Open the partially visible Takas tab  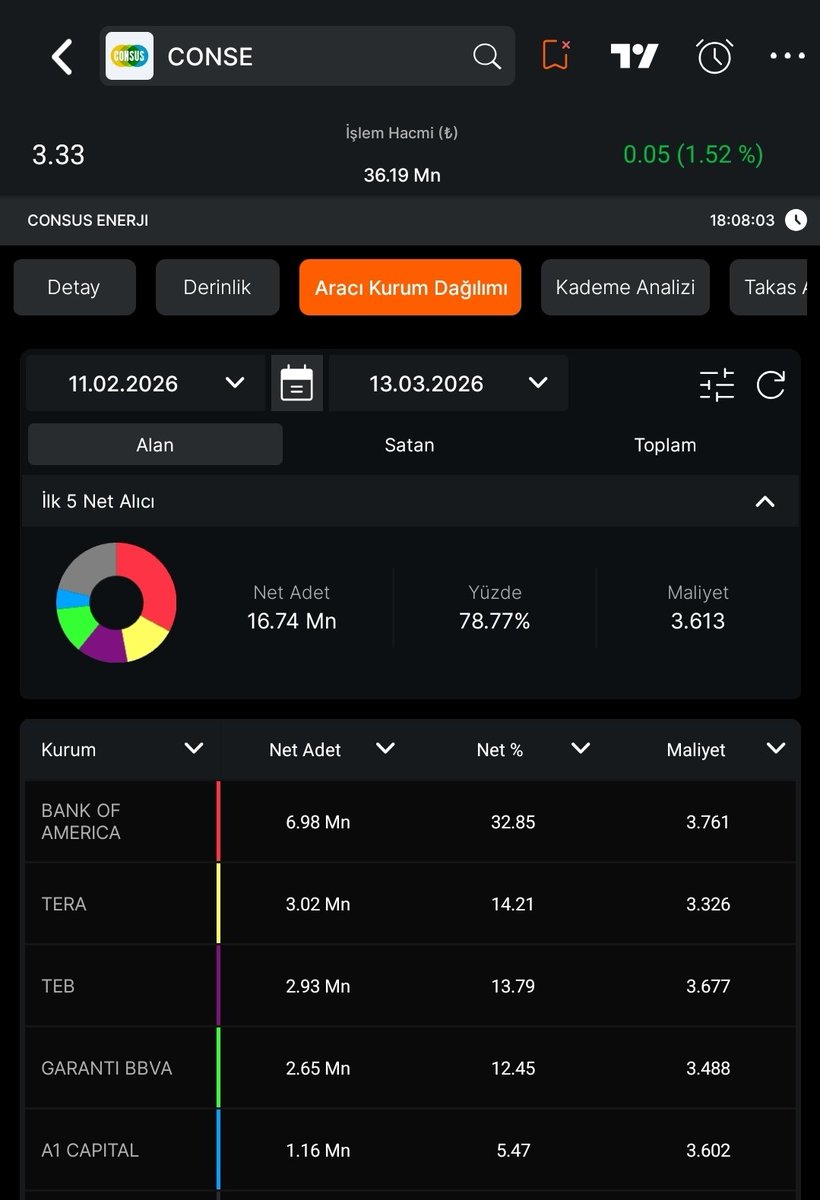coord(769,288)
